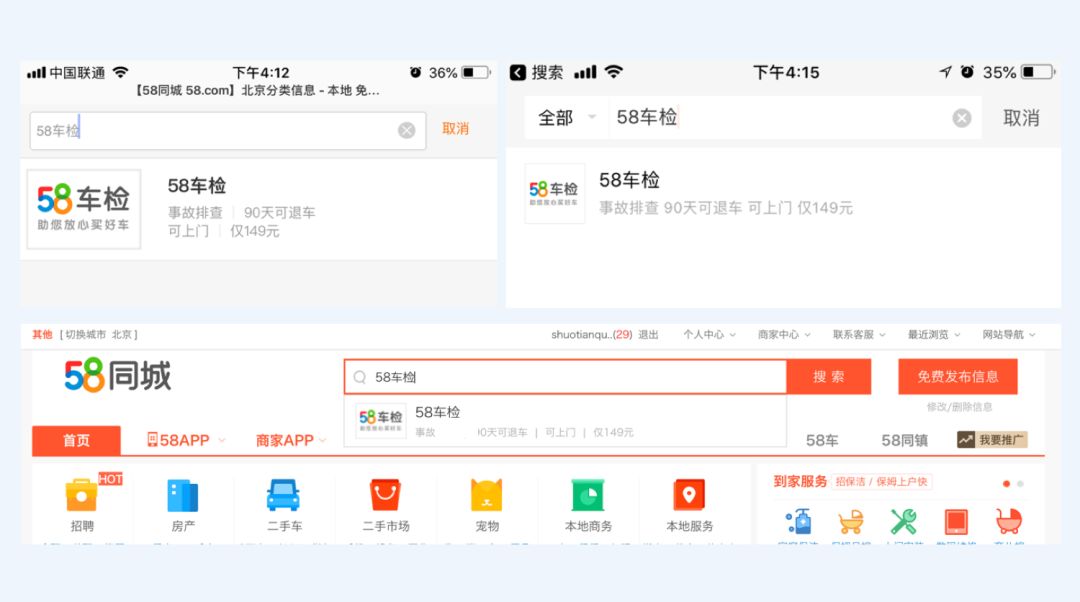Viewport: 1080px width, 602px height.
Task: Click the clear button in left phone search
Action: click(x=406, y=130)
